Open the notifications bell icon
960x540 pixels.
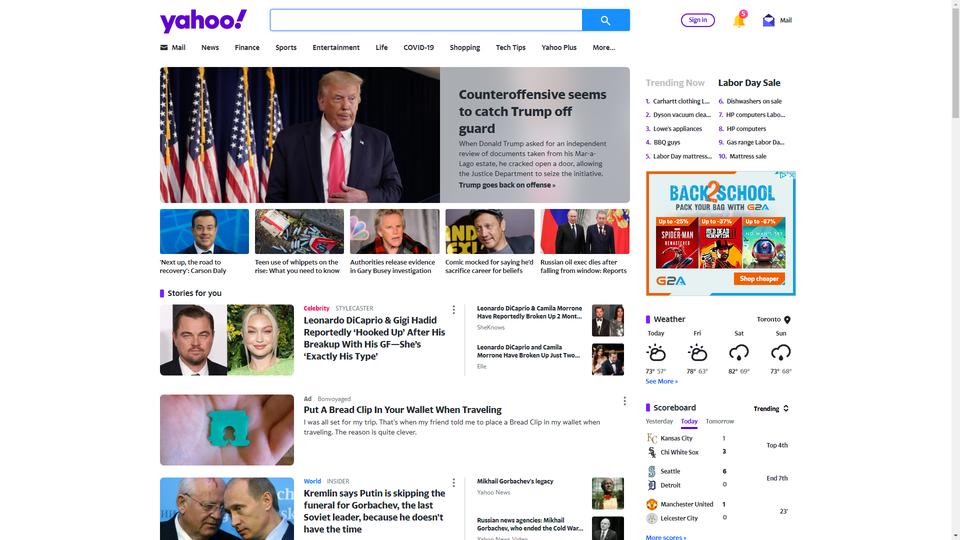tap(739, 20)
